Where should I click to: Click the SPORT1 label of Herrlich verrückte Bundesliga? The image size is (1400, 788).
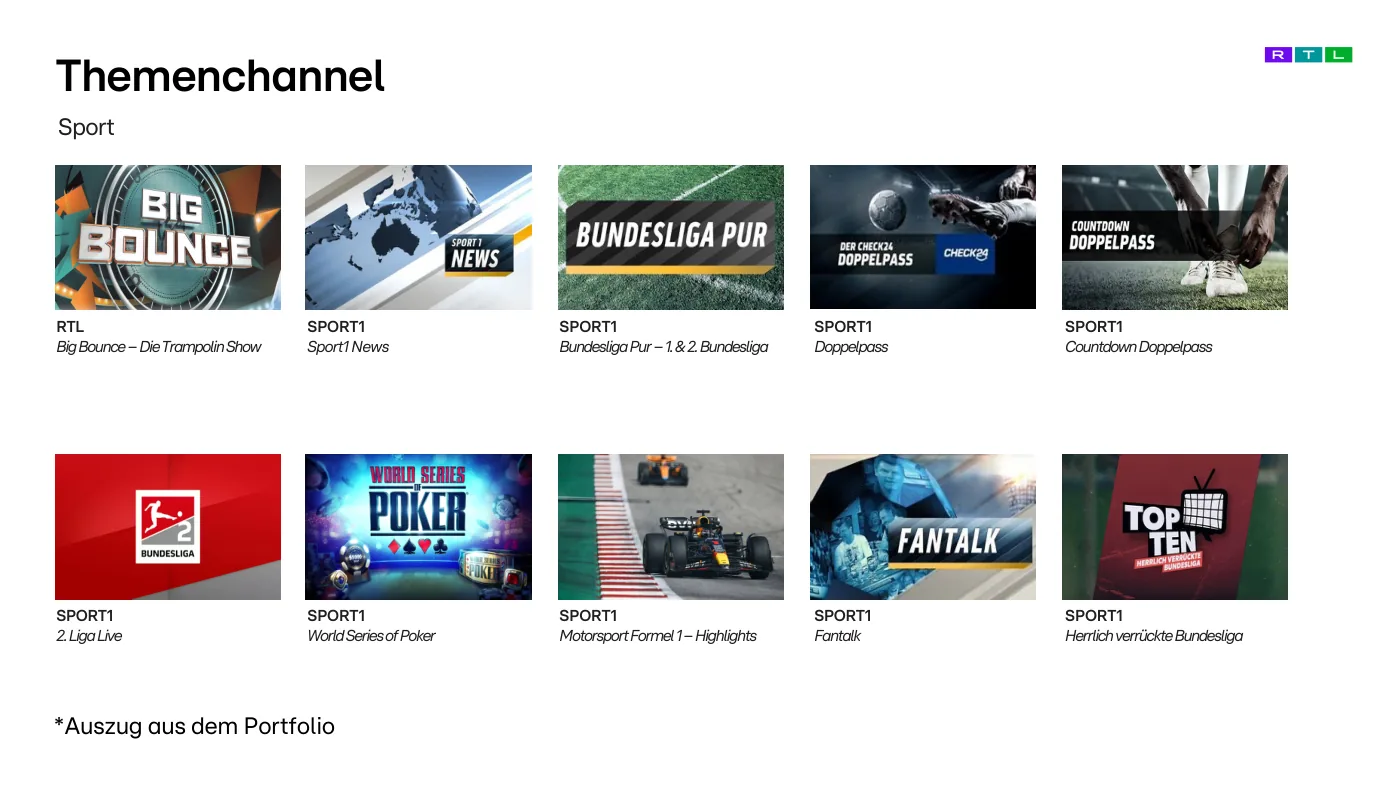click(x=1094, y=616)
